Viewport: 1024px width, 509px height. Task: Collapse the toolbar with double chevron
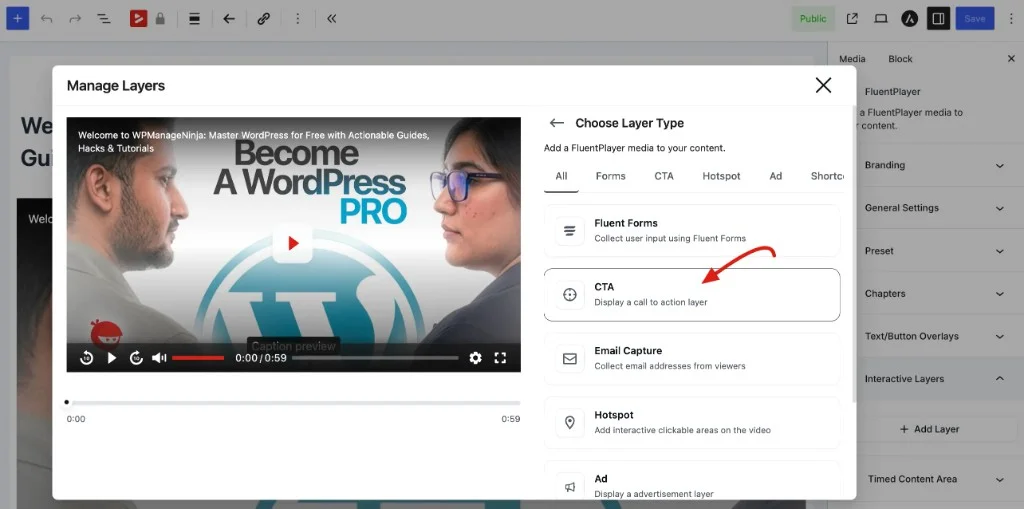[332, 18]
